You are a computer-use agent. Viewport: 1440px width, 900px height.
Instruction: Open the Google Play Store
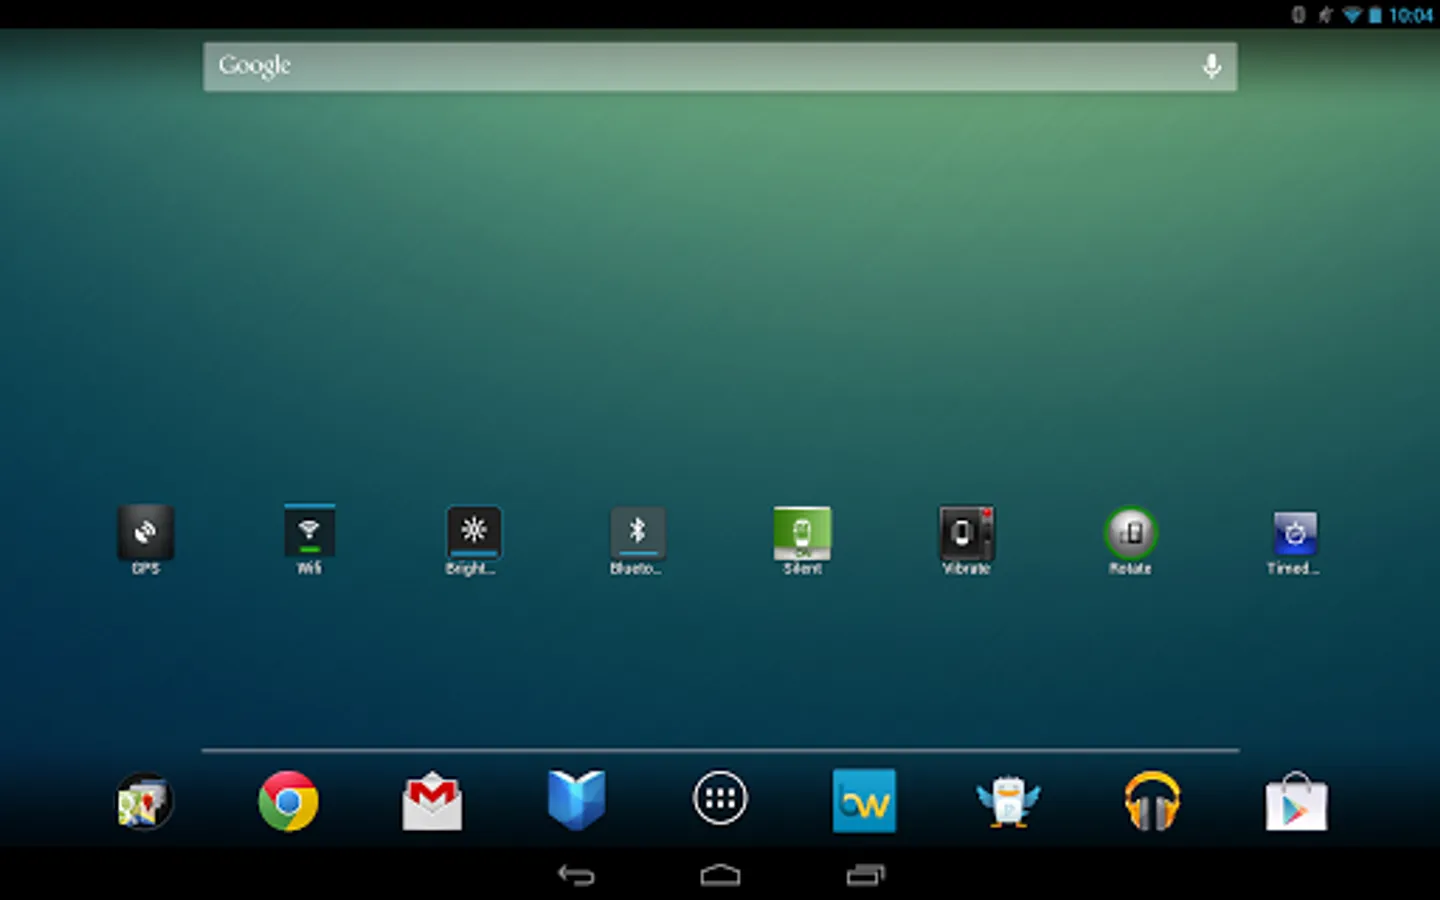click(x=1296, y=801)
